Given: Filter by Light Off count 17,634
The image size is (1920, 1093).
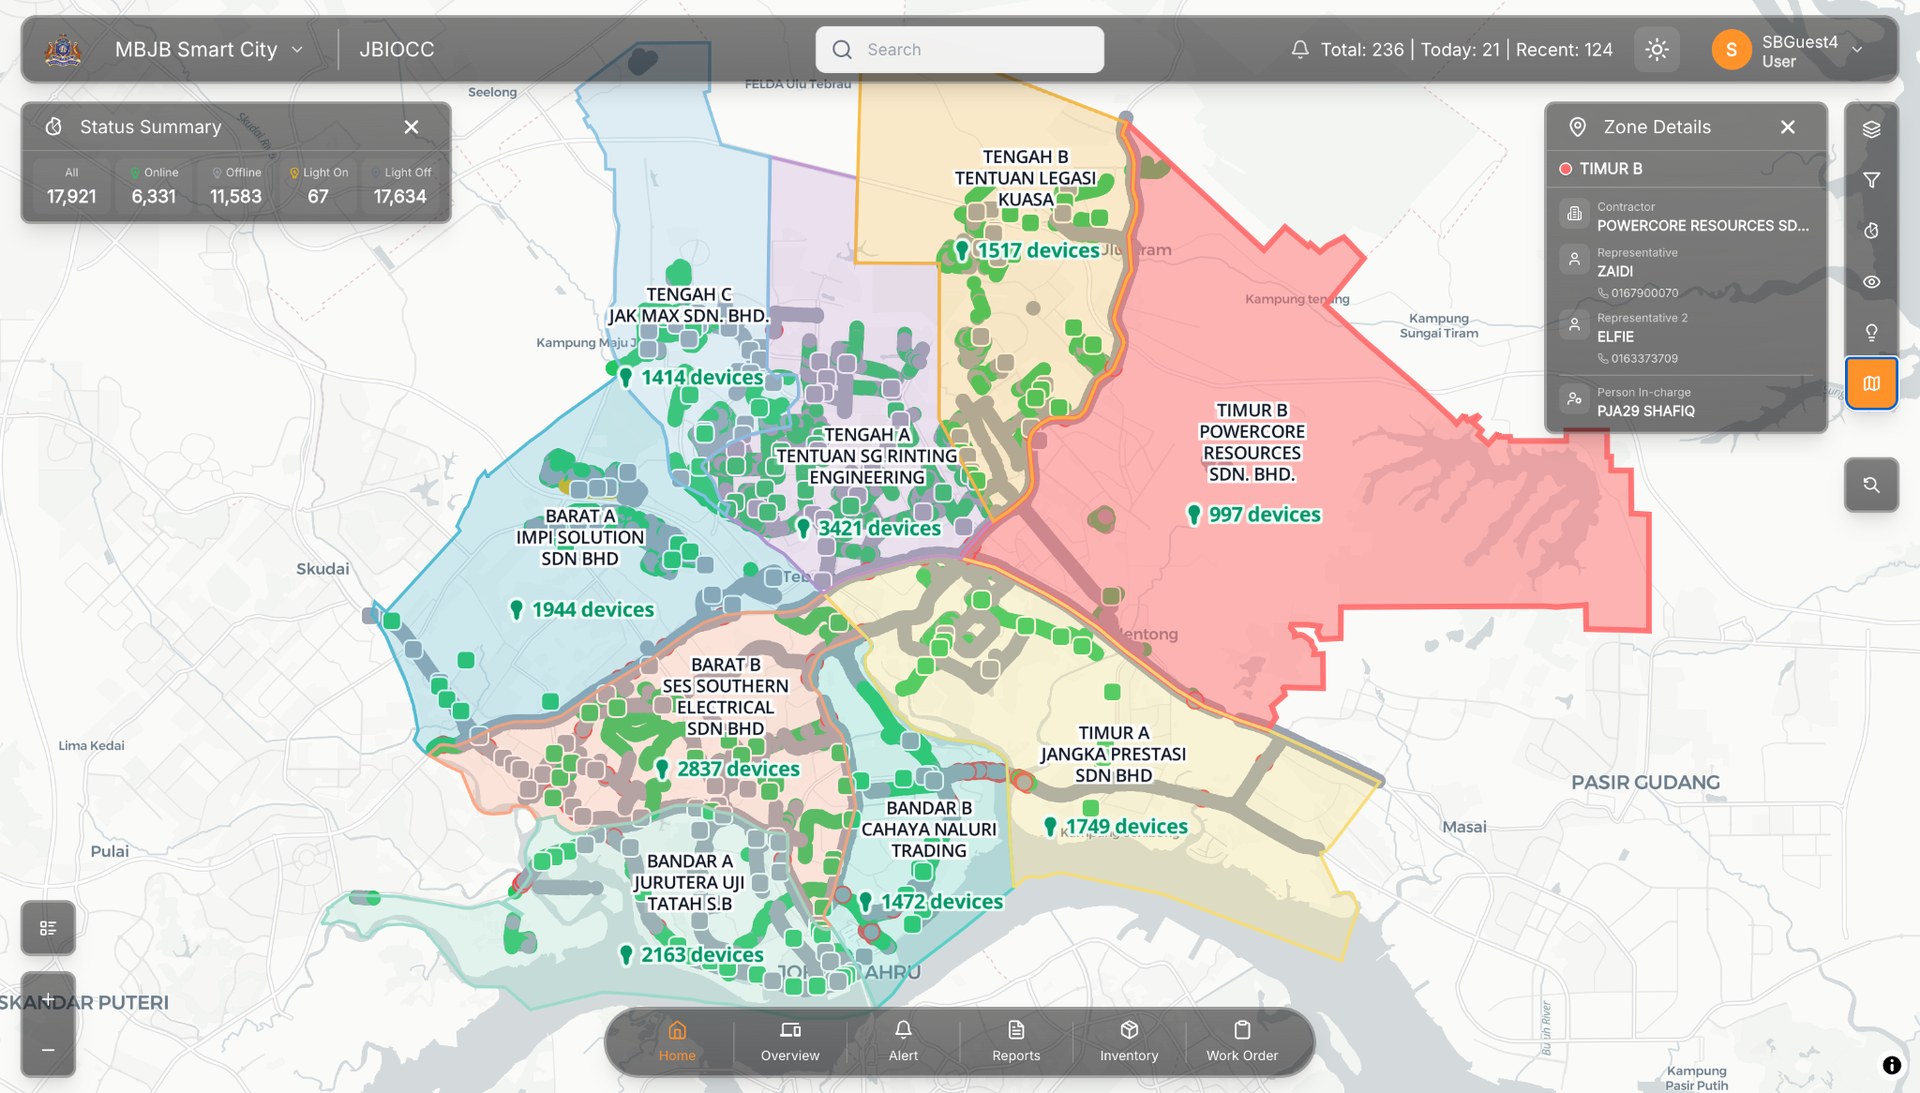Looking at the screenshot, I should click(400, 186).
